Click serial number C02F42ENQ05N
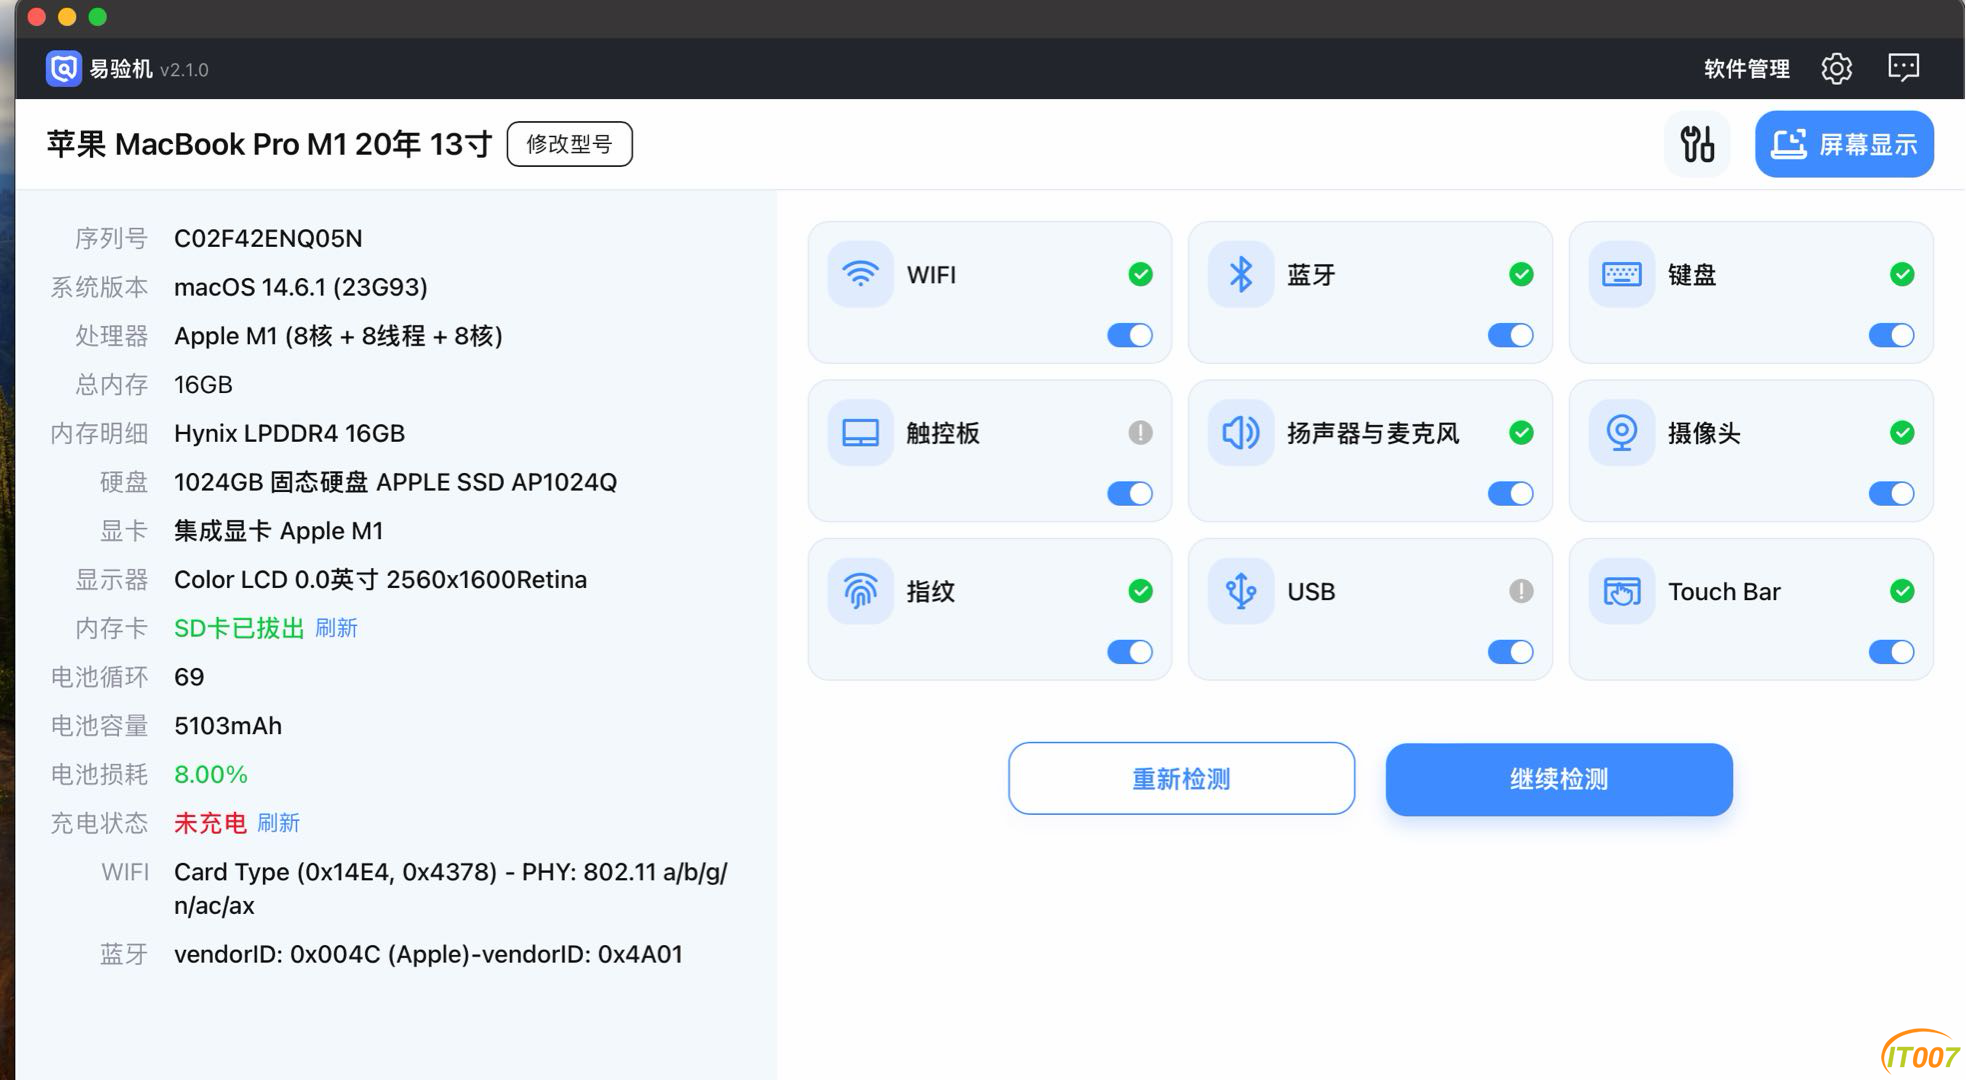The height and width of the screenshot is (1080, 1966). (268, 238)
